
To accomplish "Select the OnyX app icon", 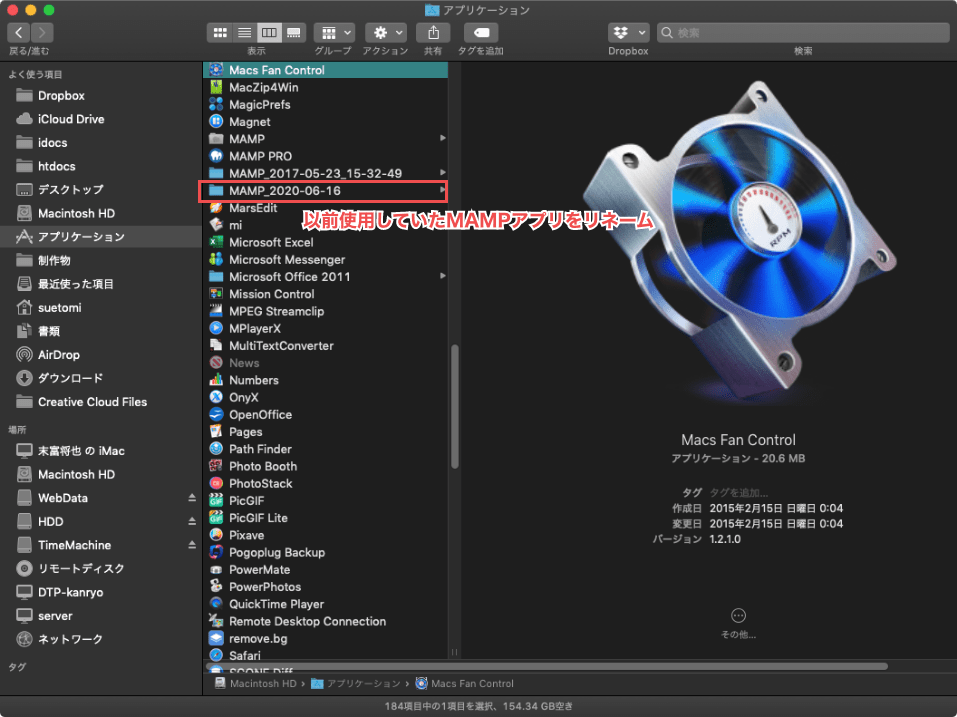I will point(216,397).
